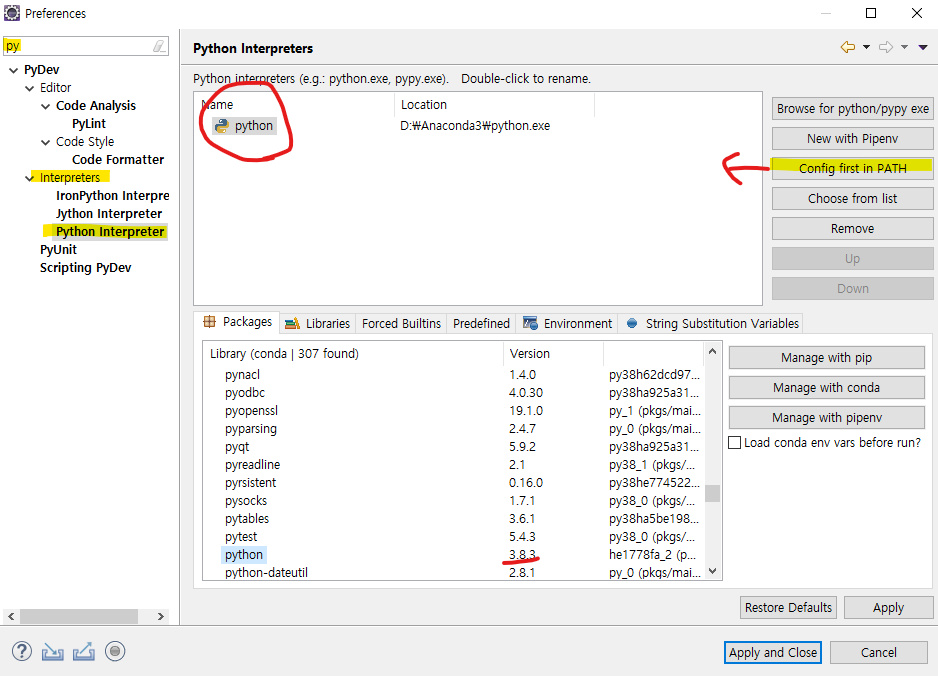938x676 pixels.
Task: Click the String Substitution Variables globe icon
Action: click(x=632, y=323)
